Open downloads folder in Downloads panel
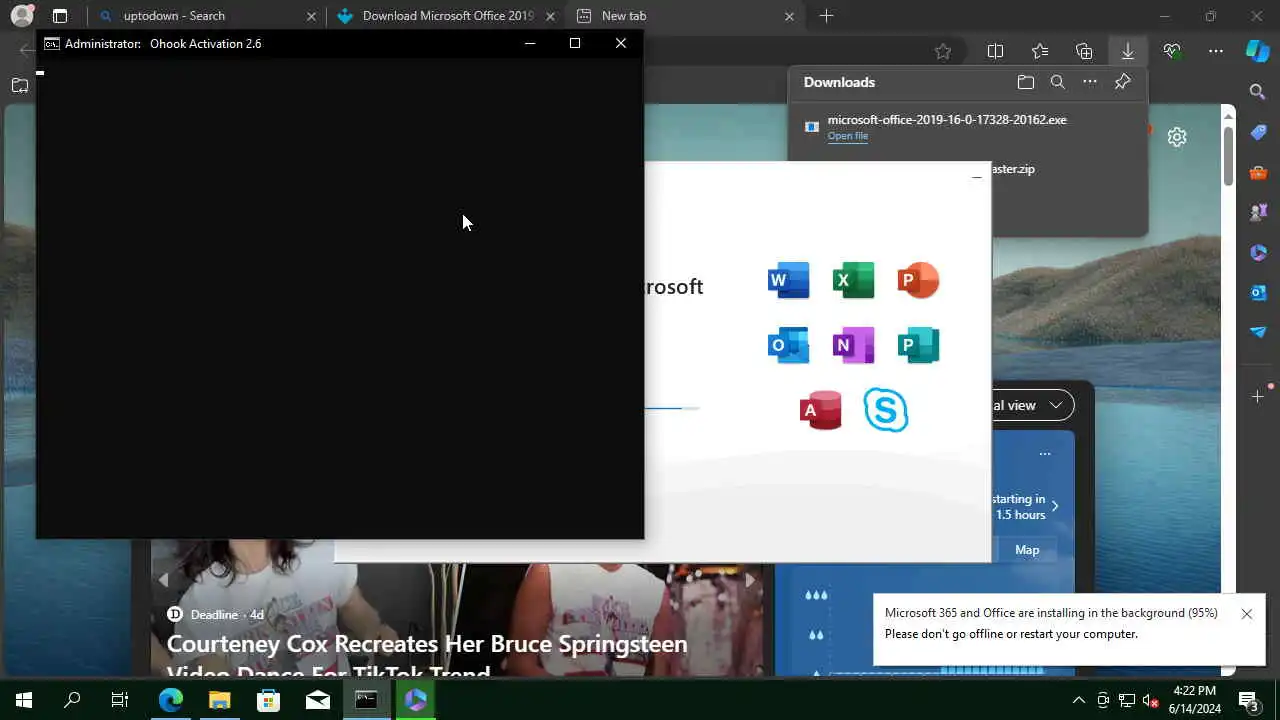This screenshot has width=1280, height=720. click(x=1025, y=82)
